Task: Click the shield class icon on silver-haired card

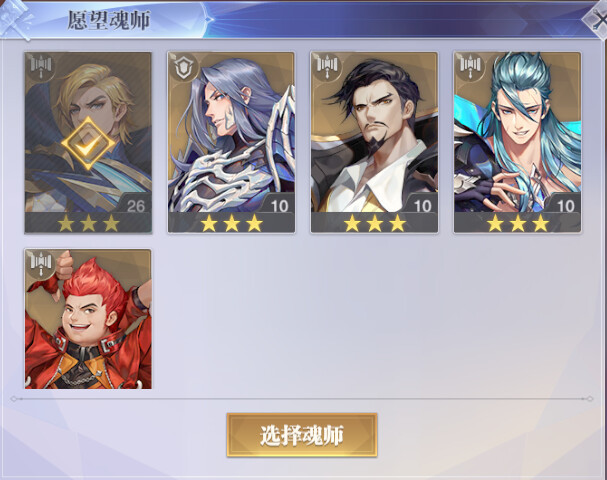Action: click(183, 67)
